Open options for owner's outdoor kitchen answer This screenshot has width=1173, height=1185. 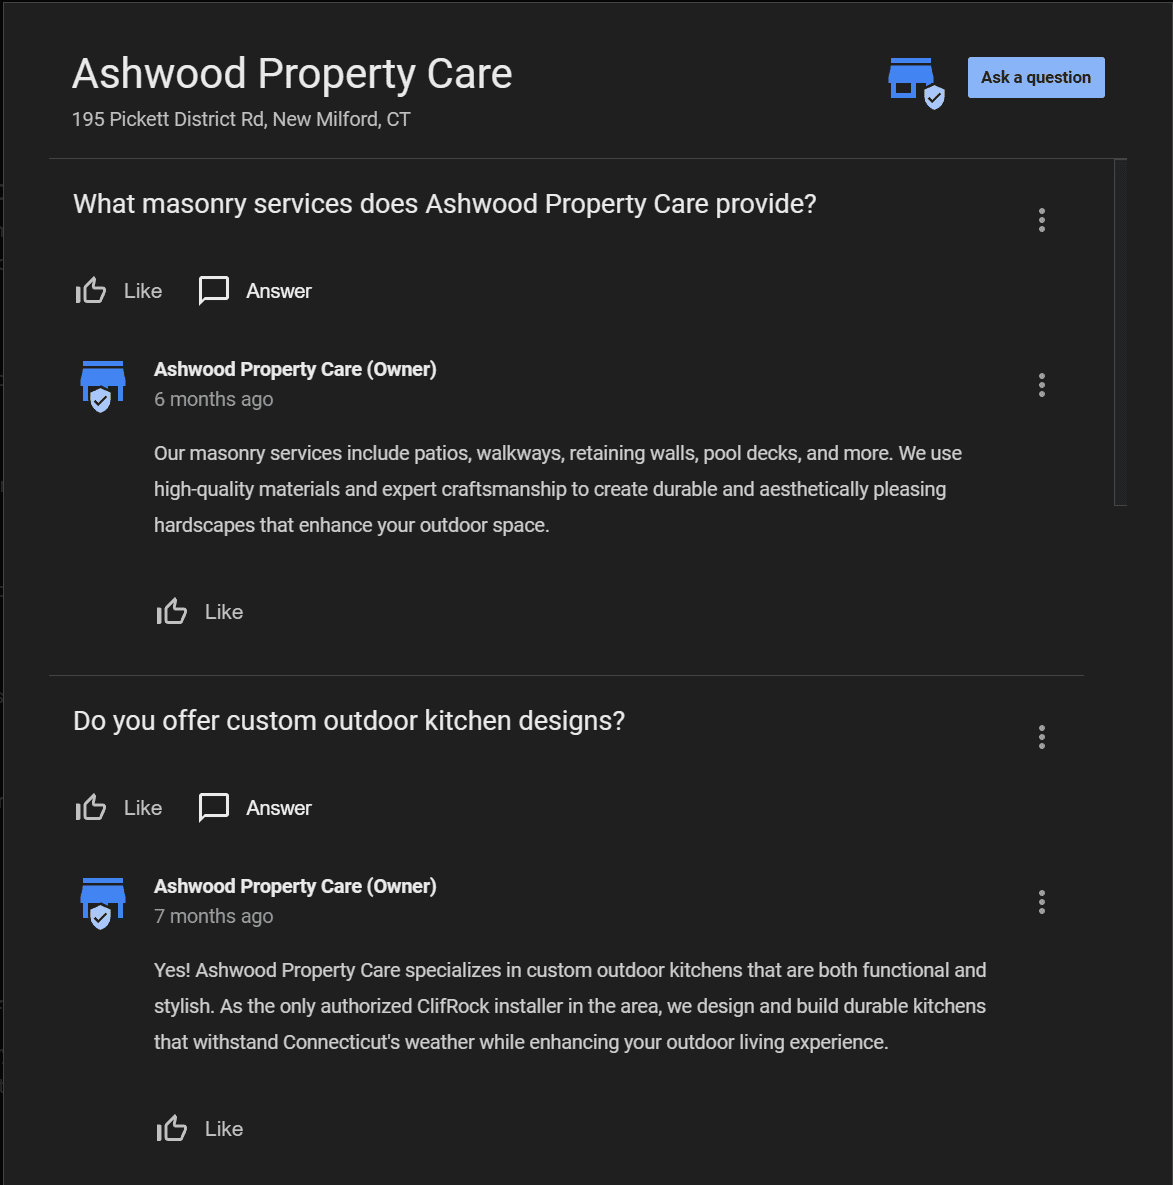tap(1042, 902)
